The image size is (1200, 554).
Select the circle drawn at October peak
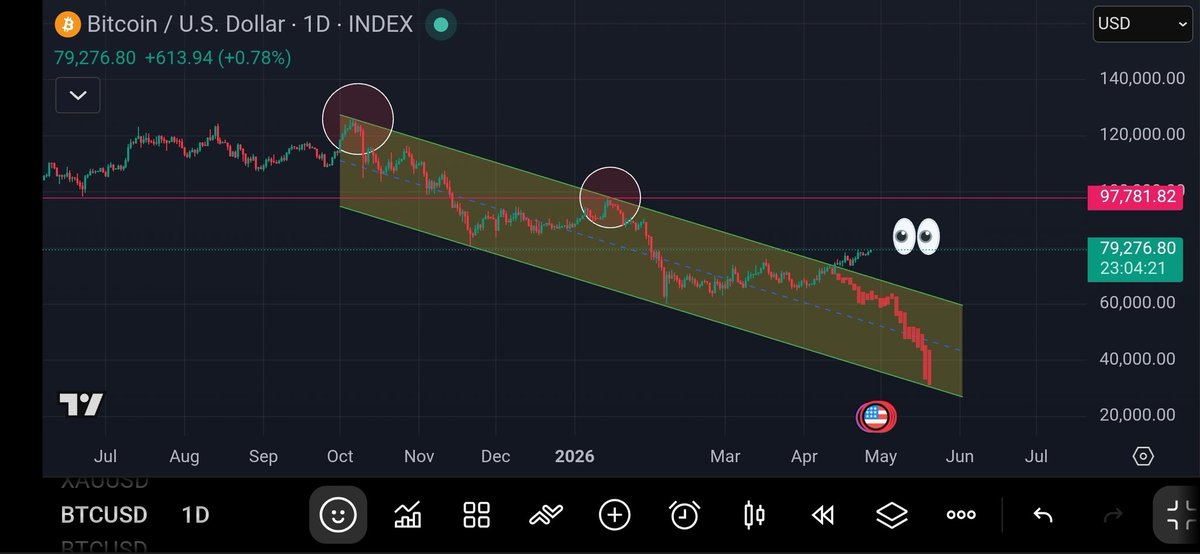(x=358, y=119)
